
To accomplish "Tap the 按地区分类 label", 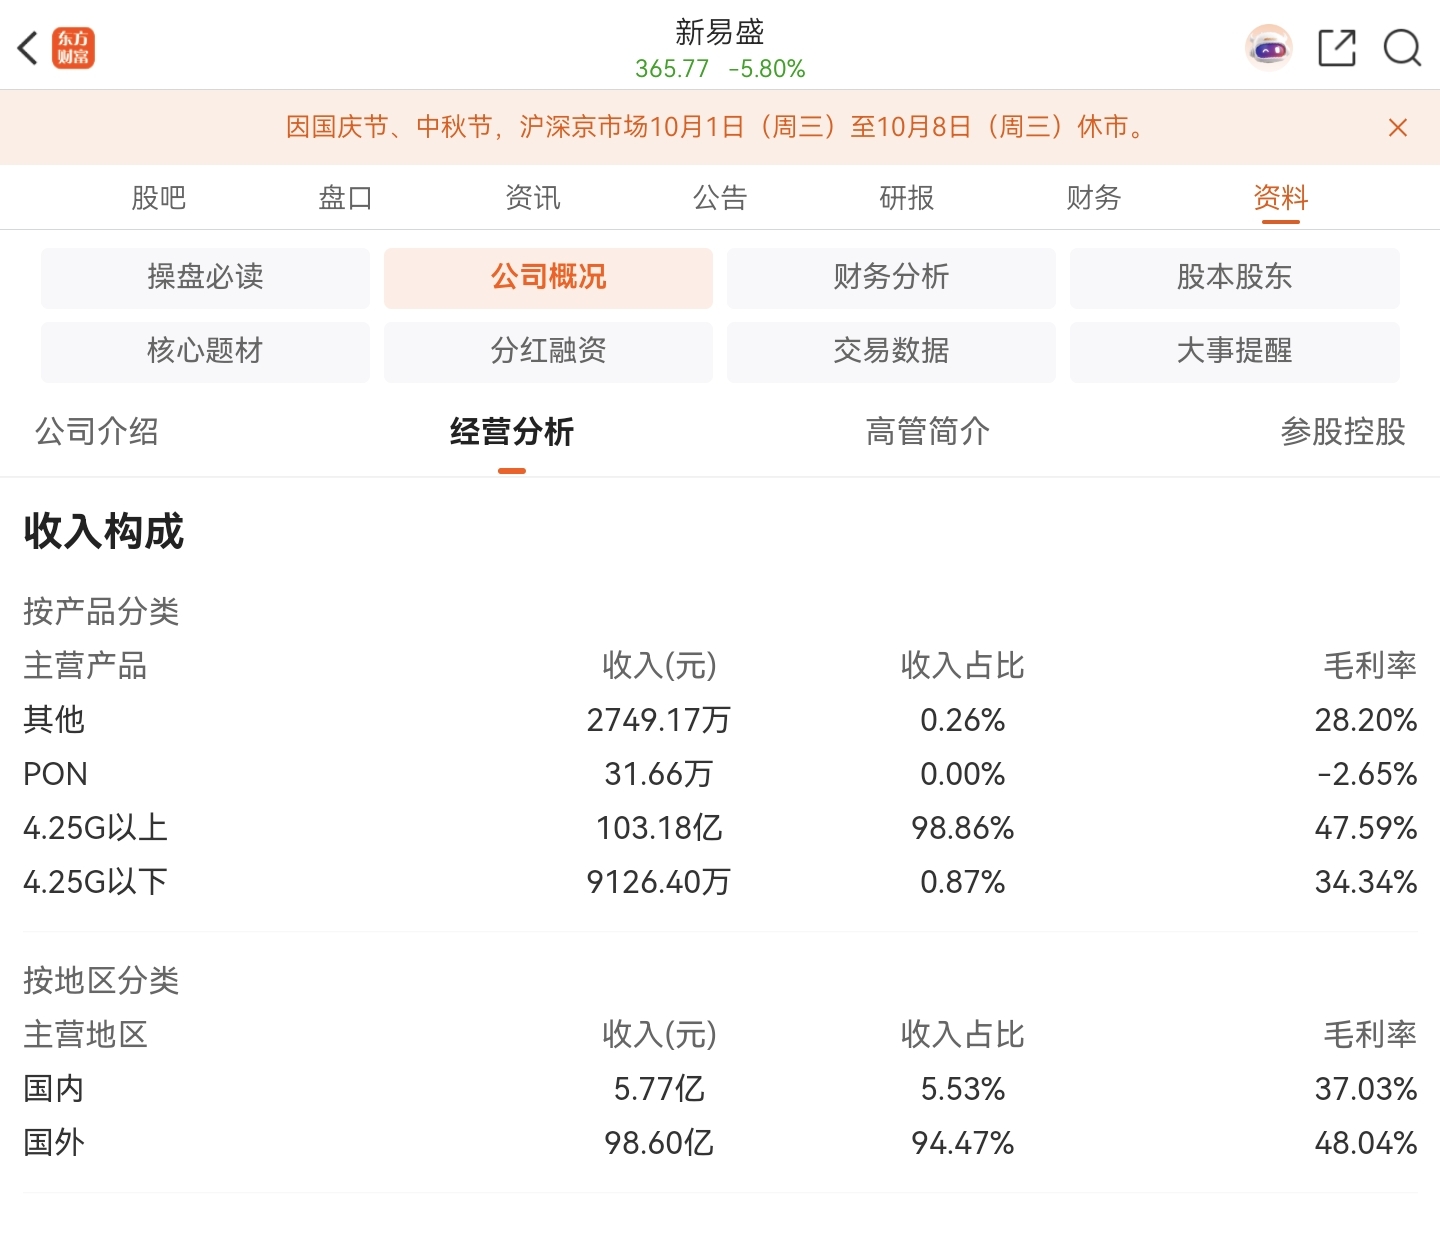I will click(101, 980).
